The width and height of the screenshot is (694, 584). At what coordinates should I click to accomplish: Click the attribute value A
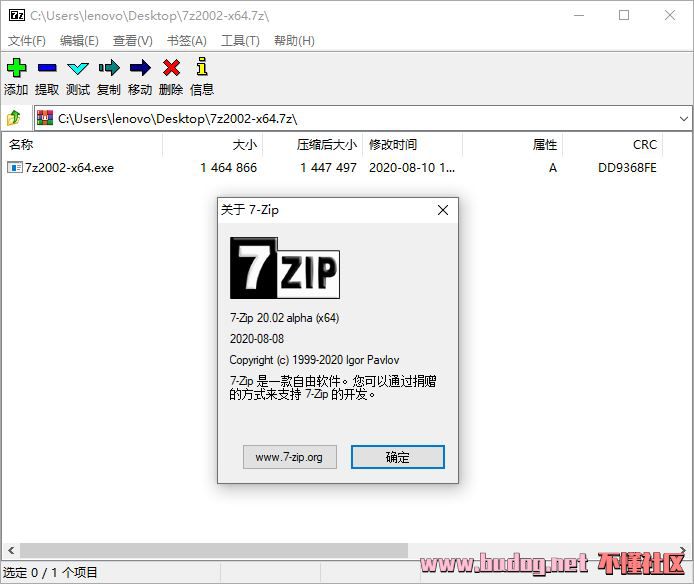(553, 168)
